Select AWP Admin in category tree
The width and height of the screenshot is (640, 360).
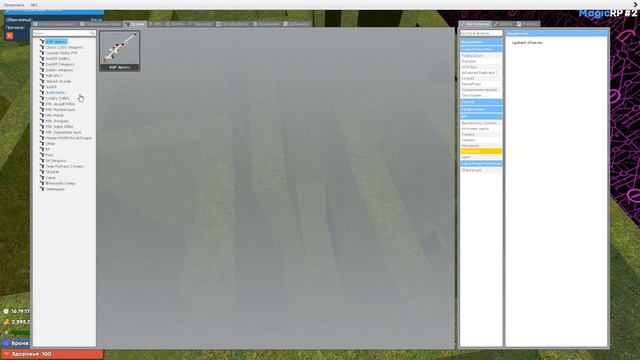56,42
